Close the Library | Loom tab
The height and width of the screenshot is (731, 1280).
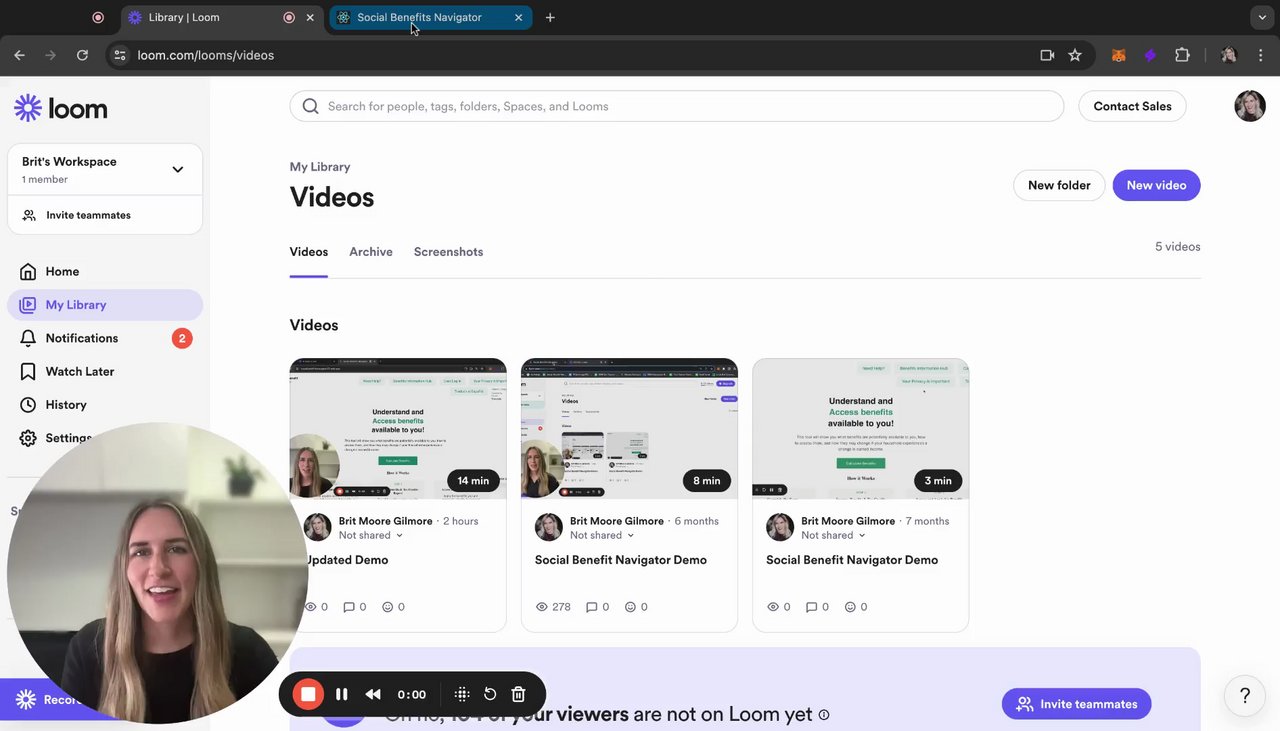[x=310, y=17]
